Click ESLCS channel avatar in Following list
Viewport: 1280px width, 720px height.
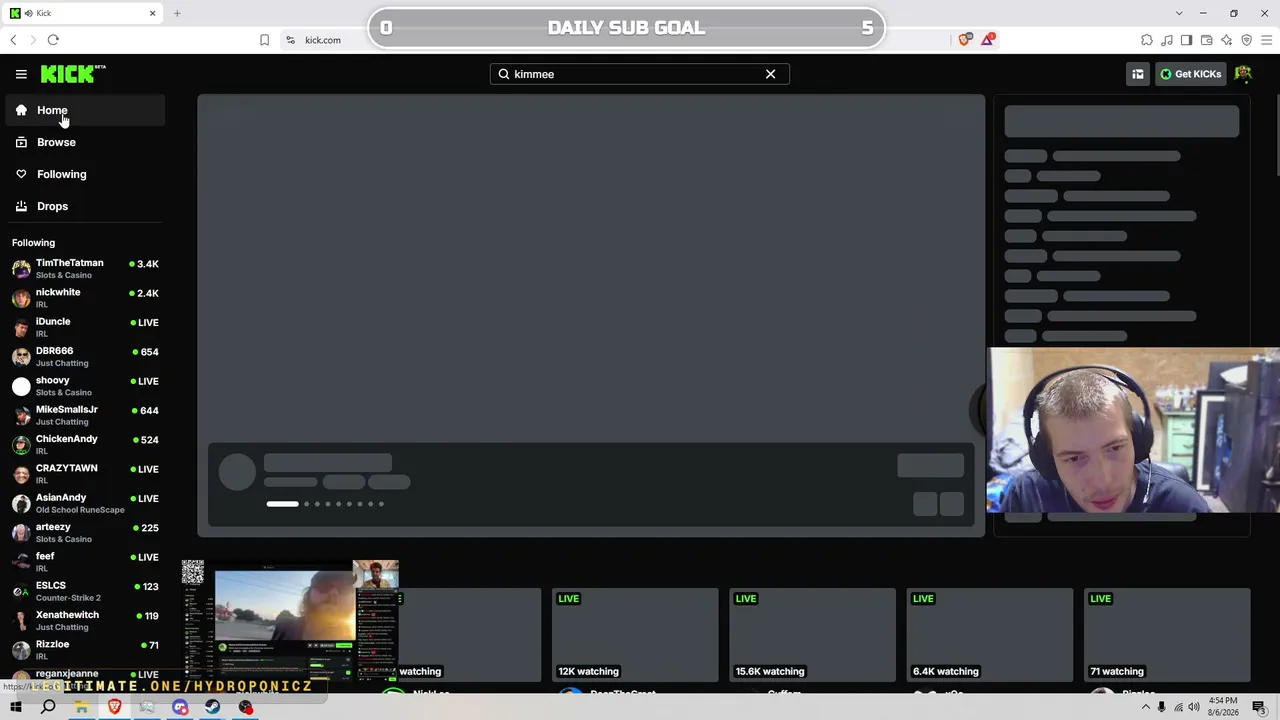click(21, 591)
